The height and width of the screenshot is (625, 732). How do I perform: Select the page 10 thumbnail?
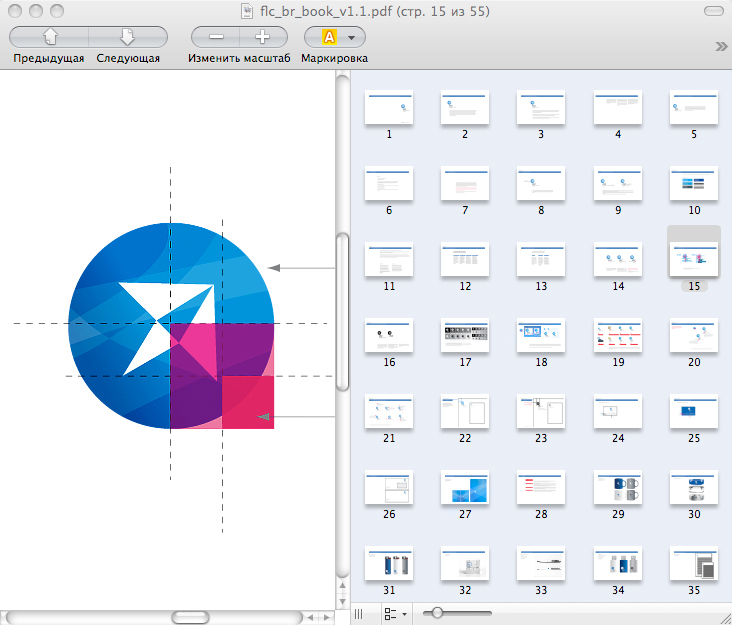[x=693, y=183]
